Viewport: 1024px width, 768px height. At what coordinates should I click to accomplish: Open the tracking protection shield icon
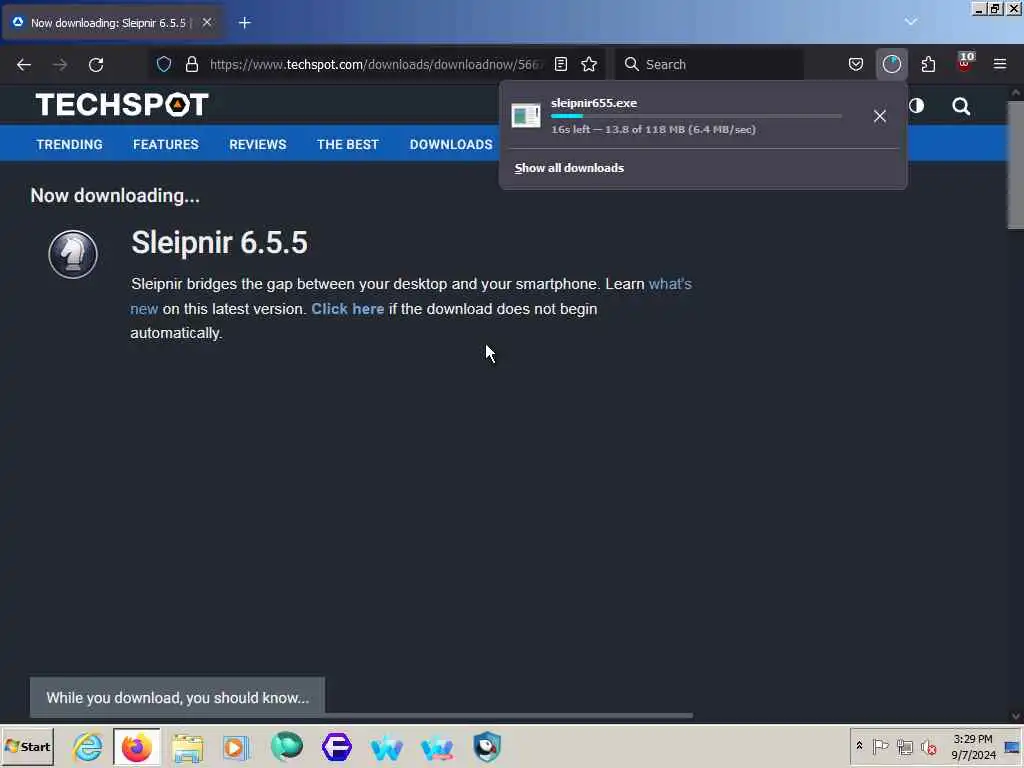(x=164, y=64)
